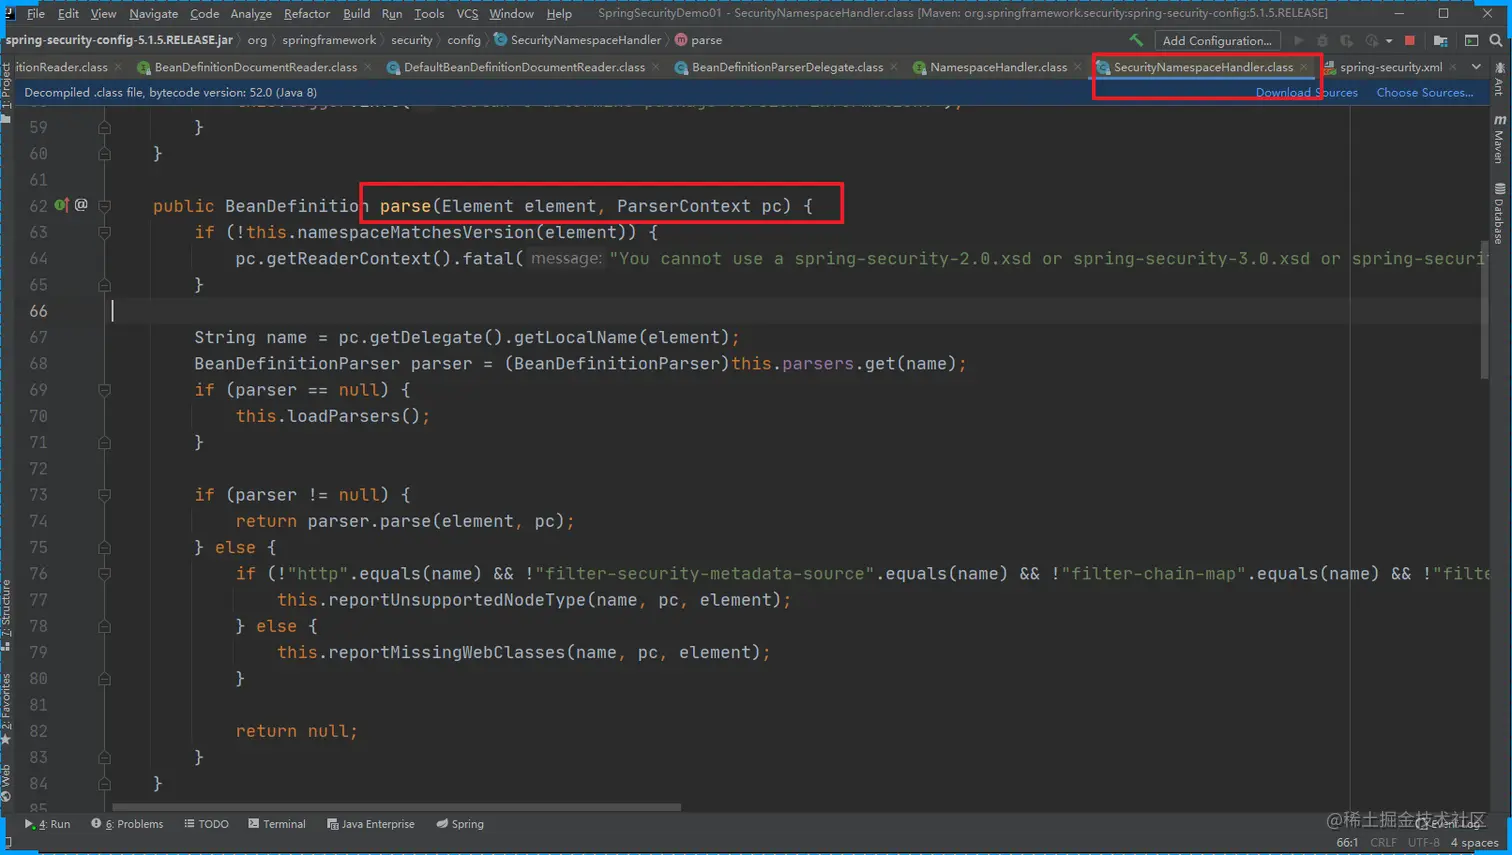The image size is (1512, 855).
Task: Switch to the BeanDefinitionParserDelegate.class tab
Action: 787,67
